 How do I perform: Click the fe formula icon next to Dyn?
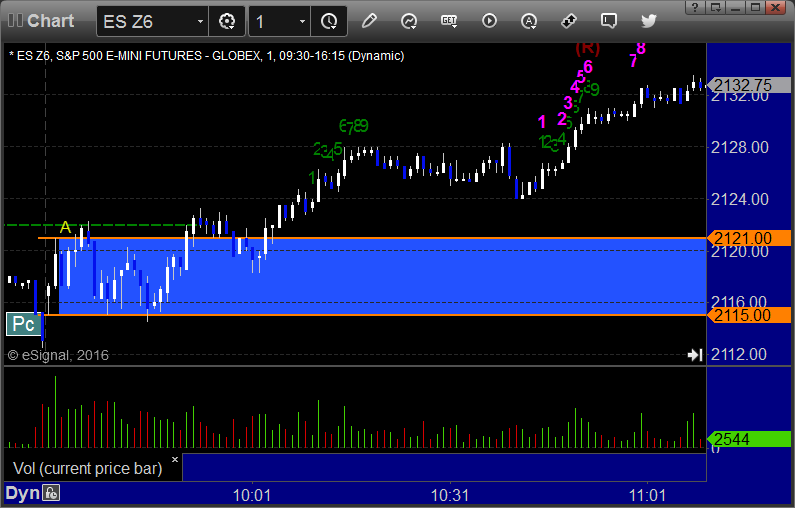point(51,493)
